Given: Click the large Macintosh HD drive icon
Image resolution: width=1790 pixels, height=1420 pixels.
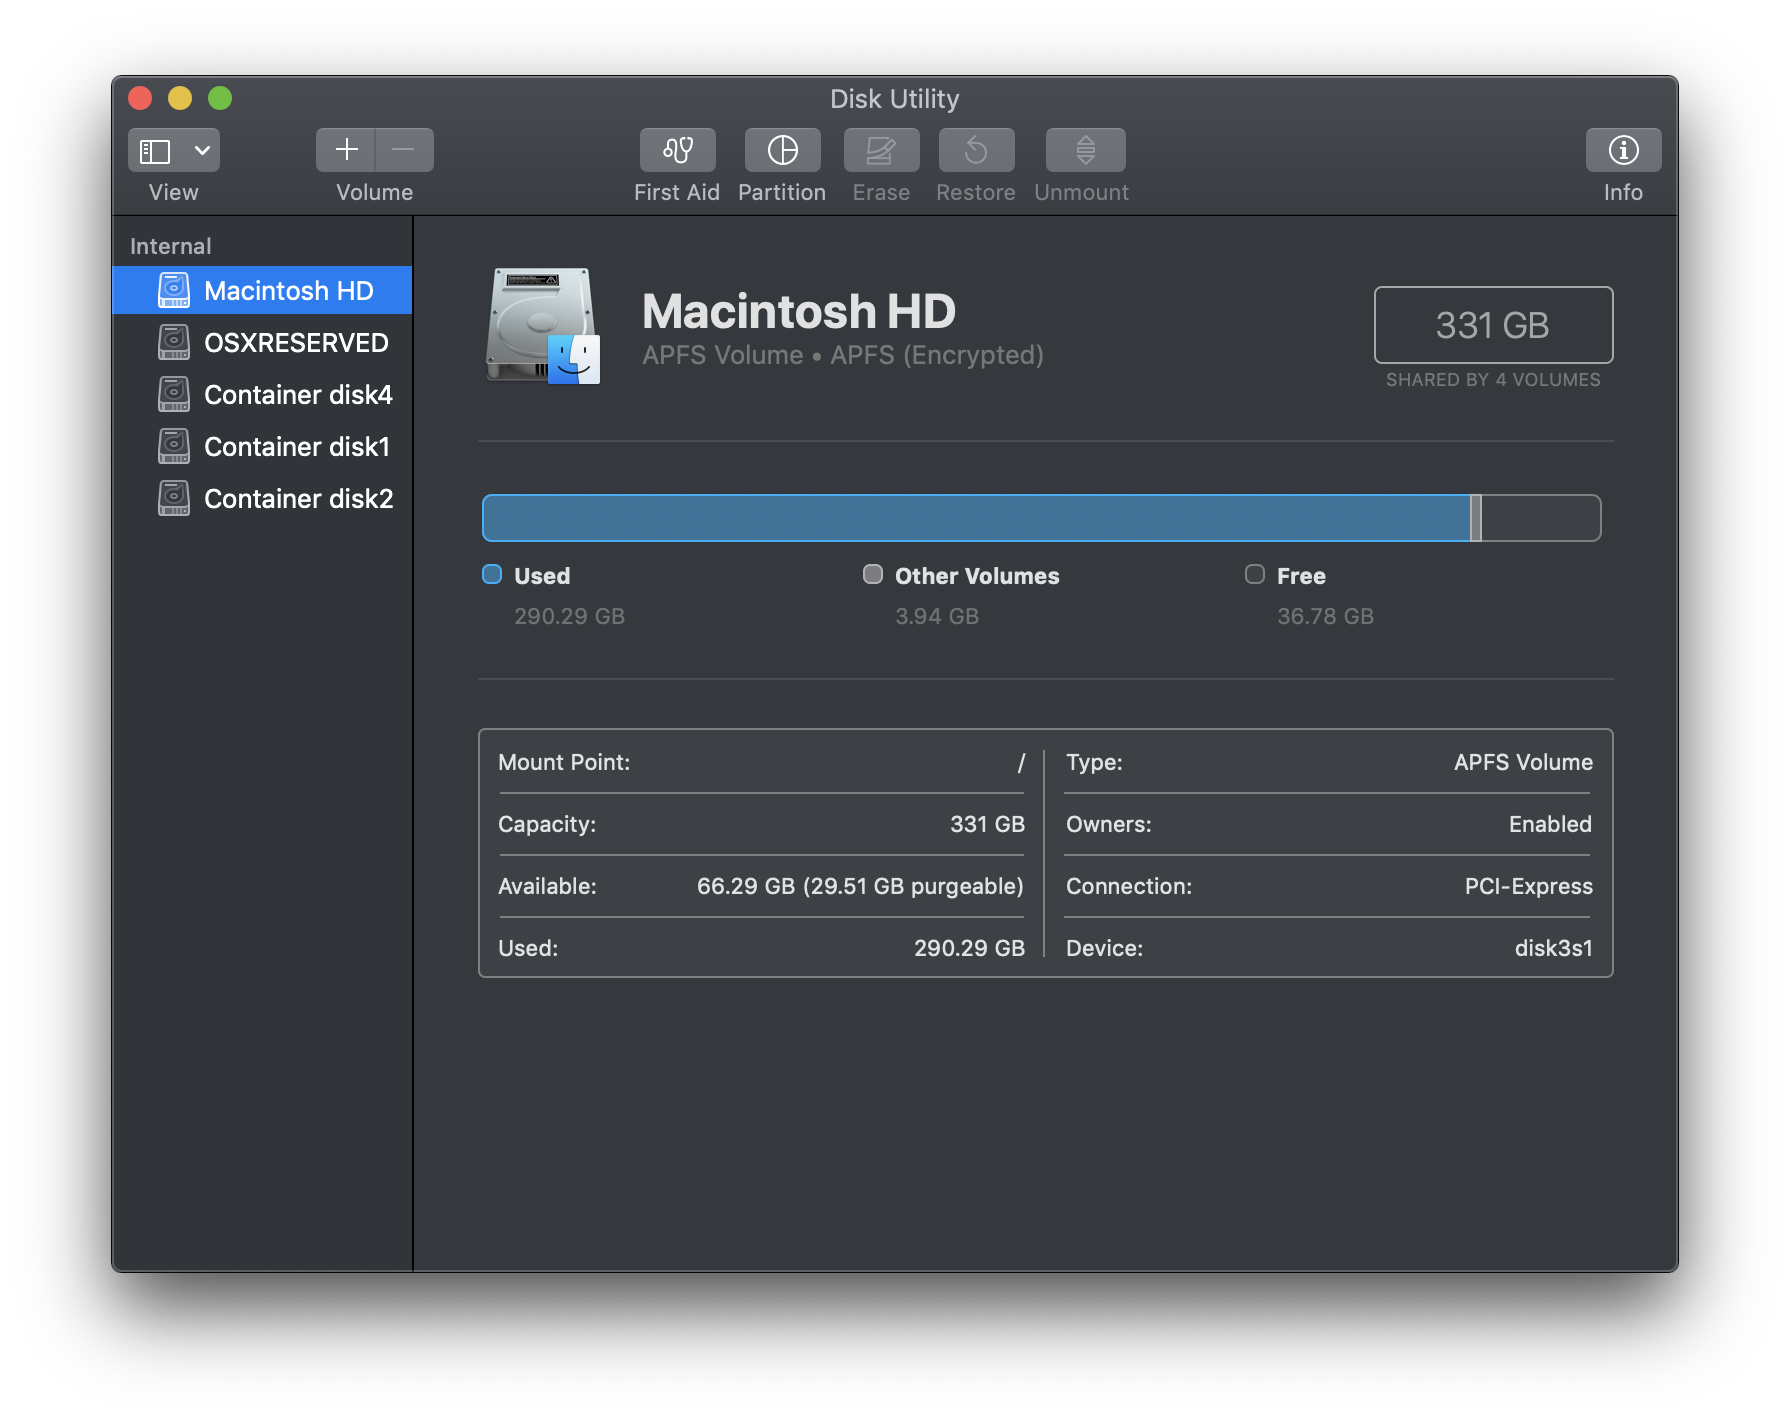Looking at the screenshot, I should [543, 325].
